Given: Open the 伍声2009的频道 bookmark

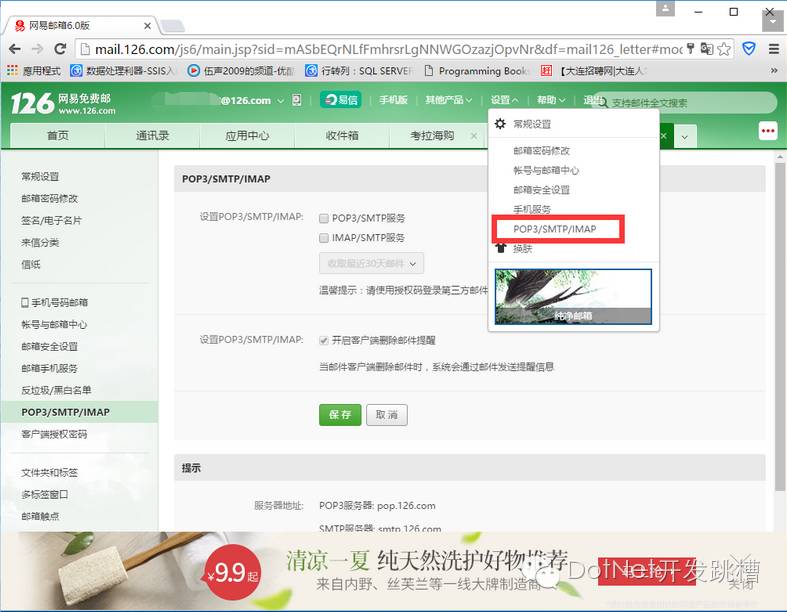Looking at the screenshot, I should click(x=241, y=71).
